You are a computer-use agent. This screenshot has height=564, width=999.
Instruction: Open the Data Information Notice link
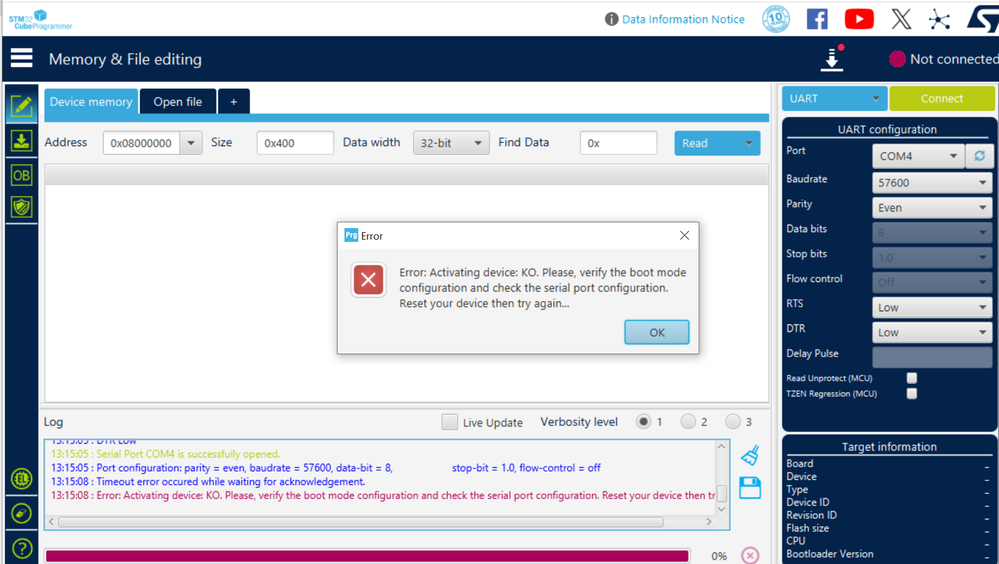tap(683, 19)
